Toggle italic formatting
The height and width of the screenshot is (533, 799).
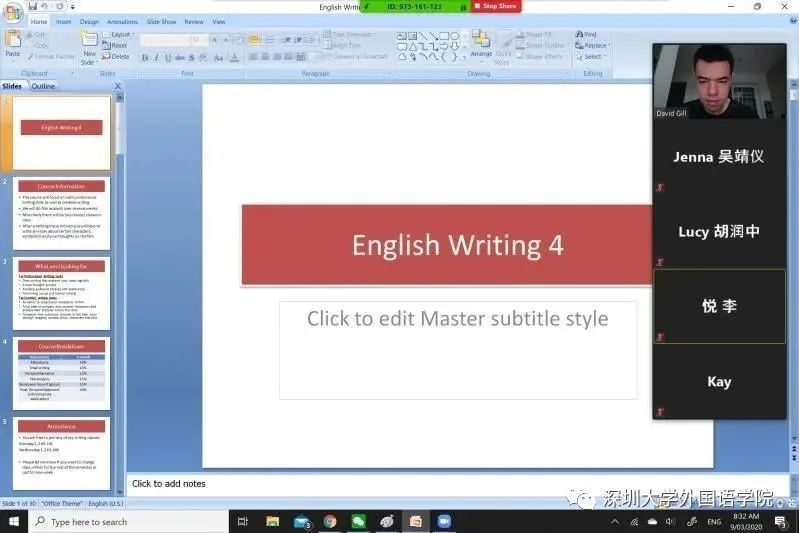[156, 58]
